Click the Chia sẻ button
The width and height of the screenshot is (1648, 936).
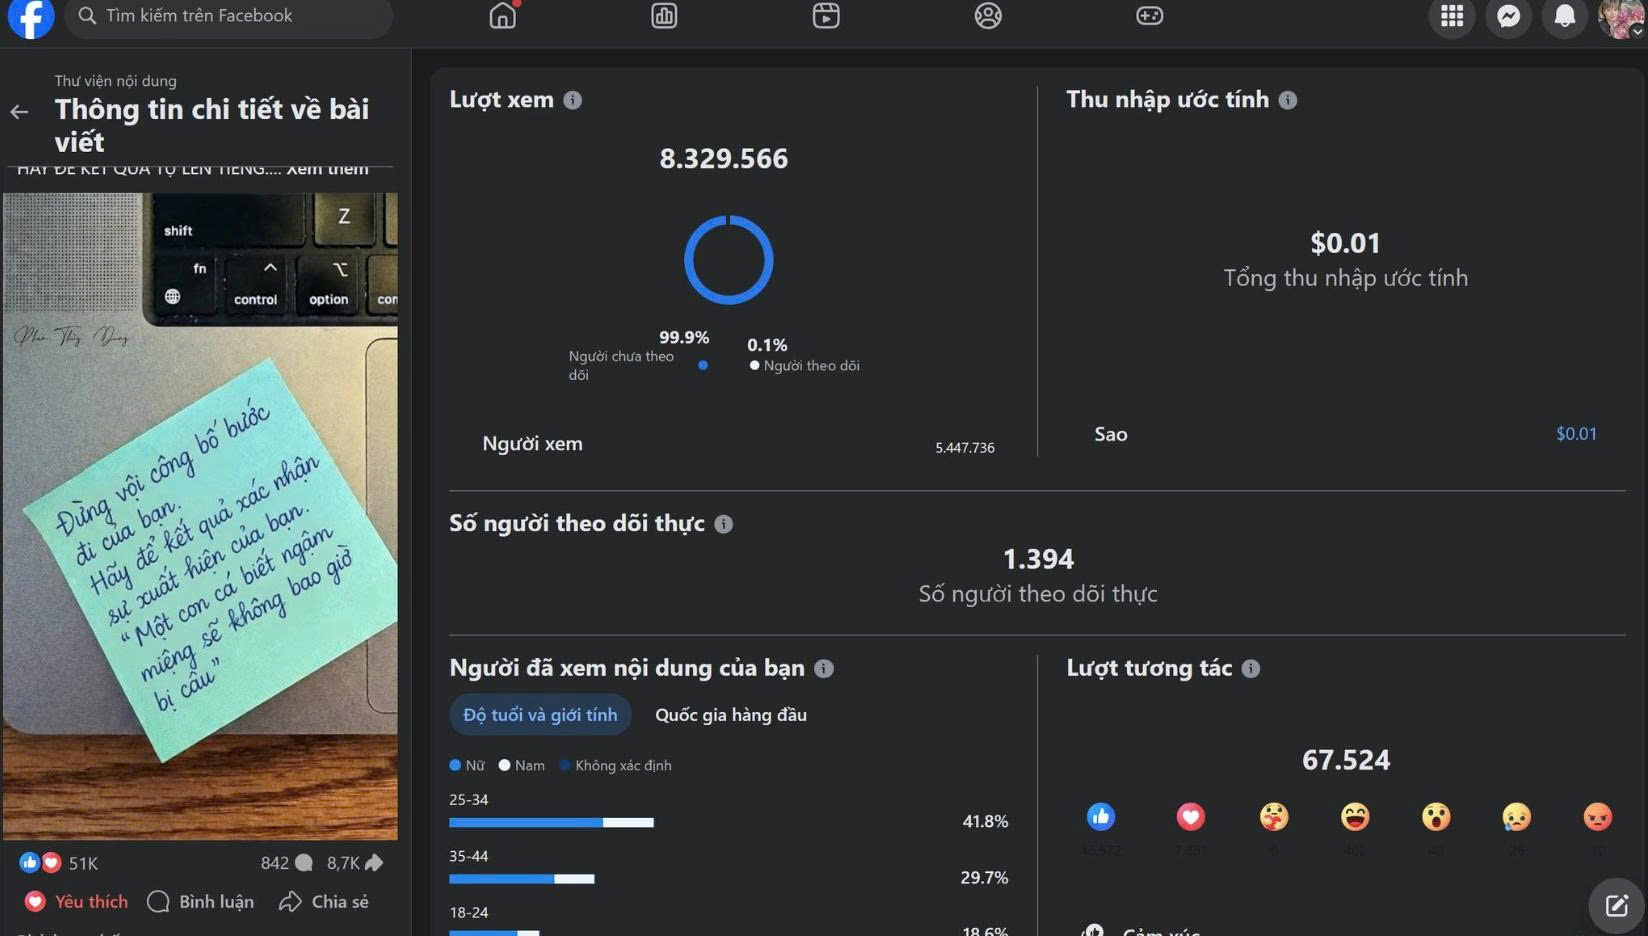click(324, 902)
